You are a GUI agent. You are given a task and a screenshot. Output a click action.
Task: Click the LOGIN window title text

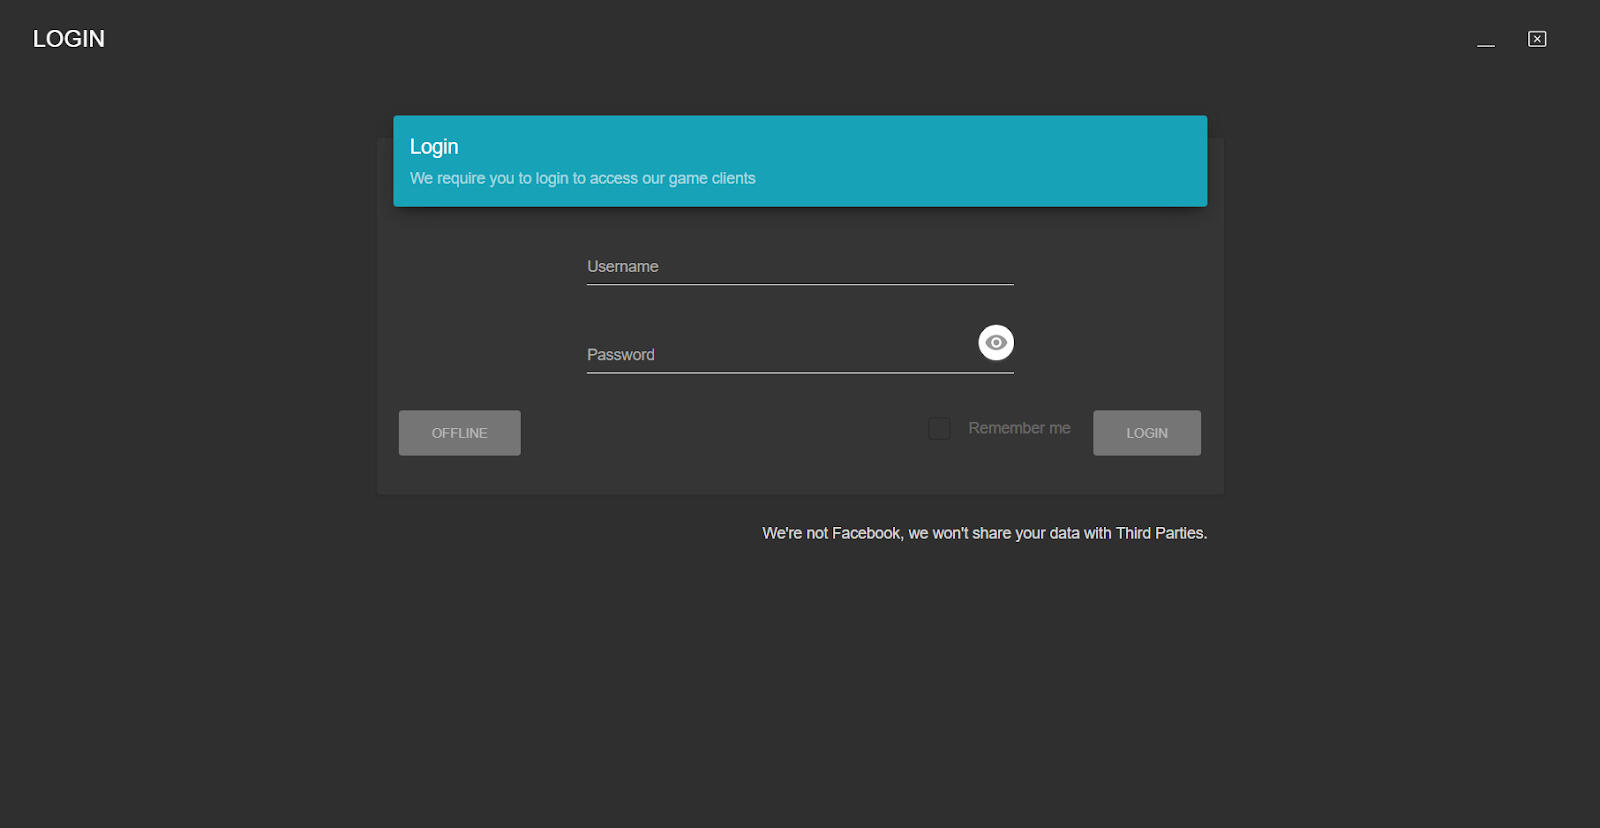point(69,39)
